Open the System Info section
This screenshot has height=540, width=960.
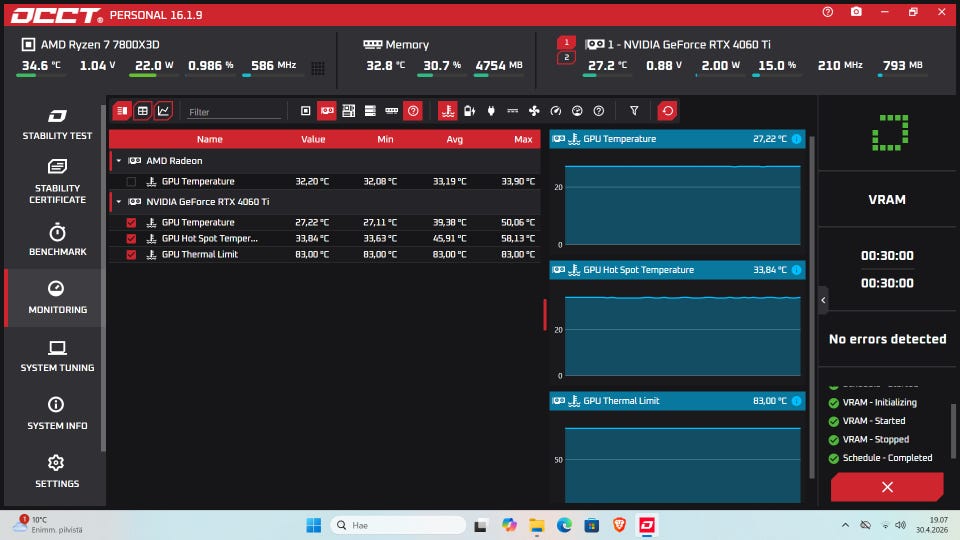point(57,414)
